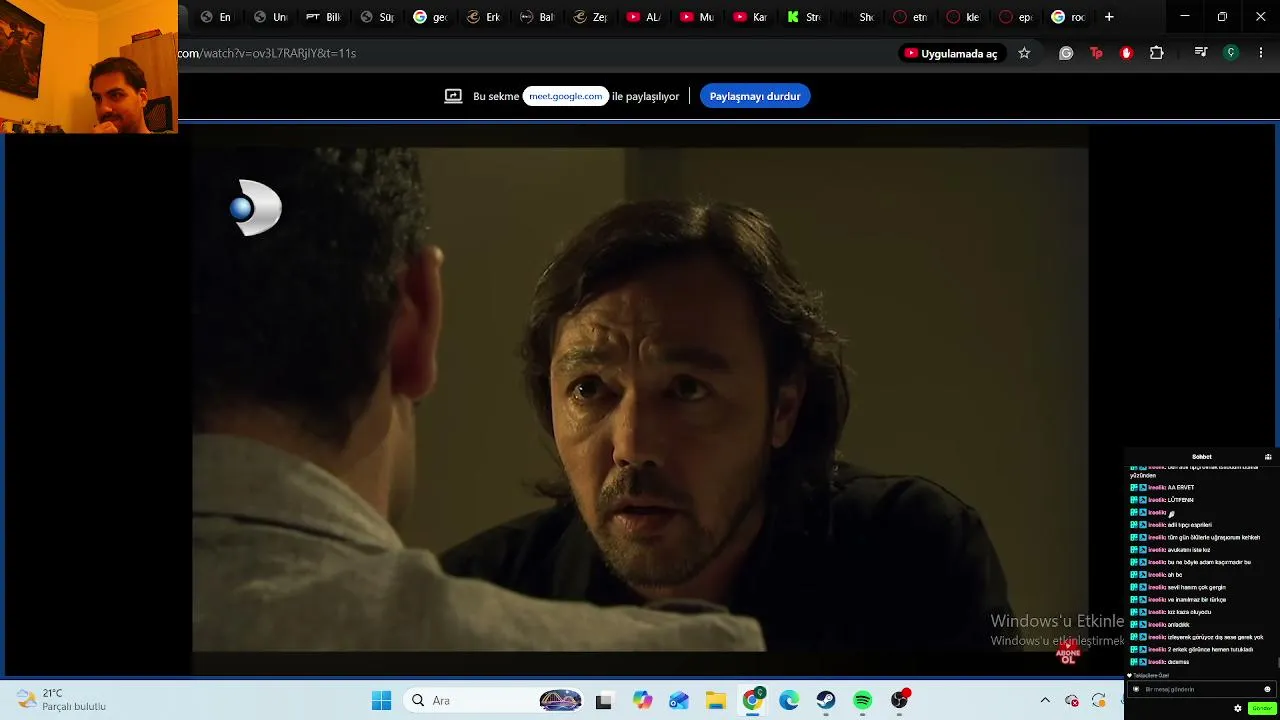This screenshot has height=720, width=1280.
Task: Open the red Tp extension icon
Action: [1096, 53]
